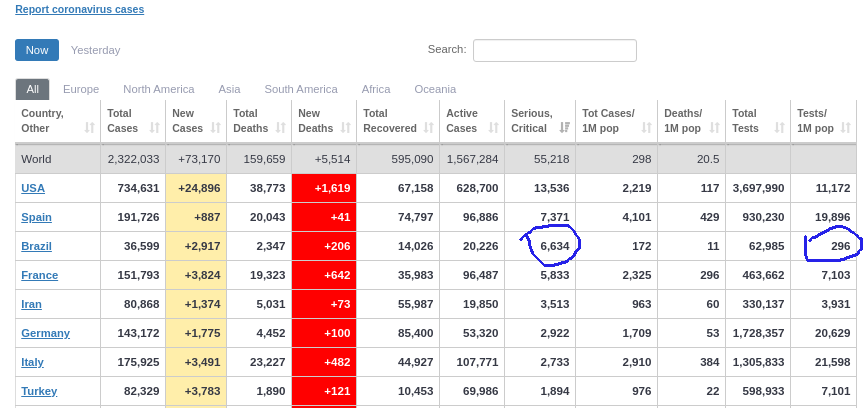
Task: Click the Germany country link
Action: 45,333
